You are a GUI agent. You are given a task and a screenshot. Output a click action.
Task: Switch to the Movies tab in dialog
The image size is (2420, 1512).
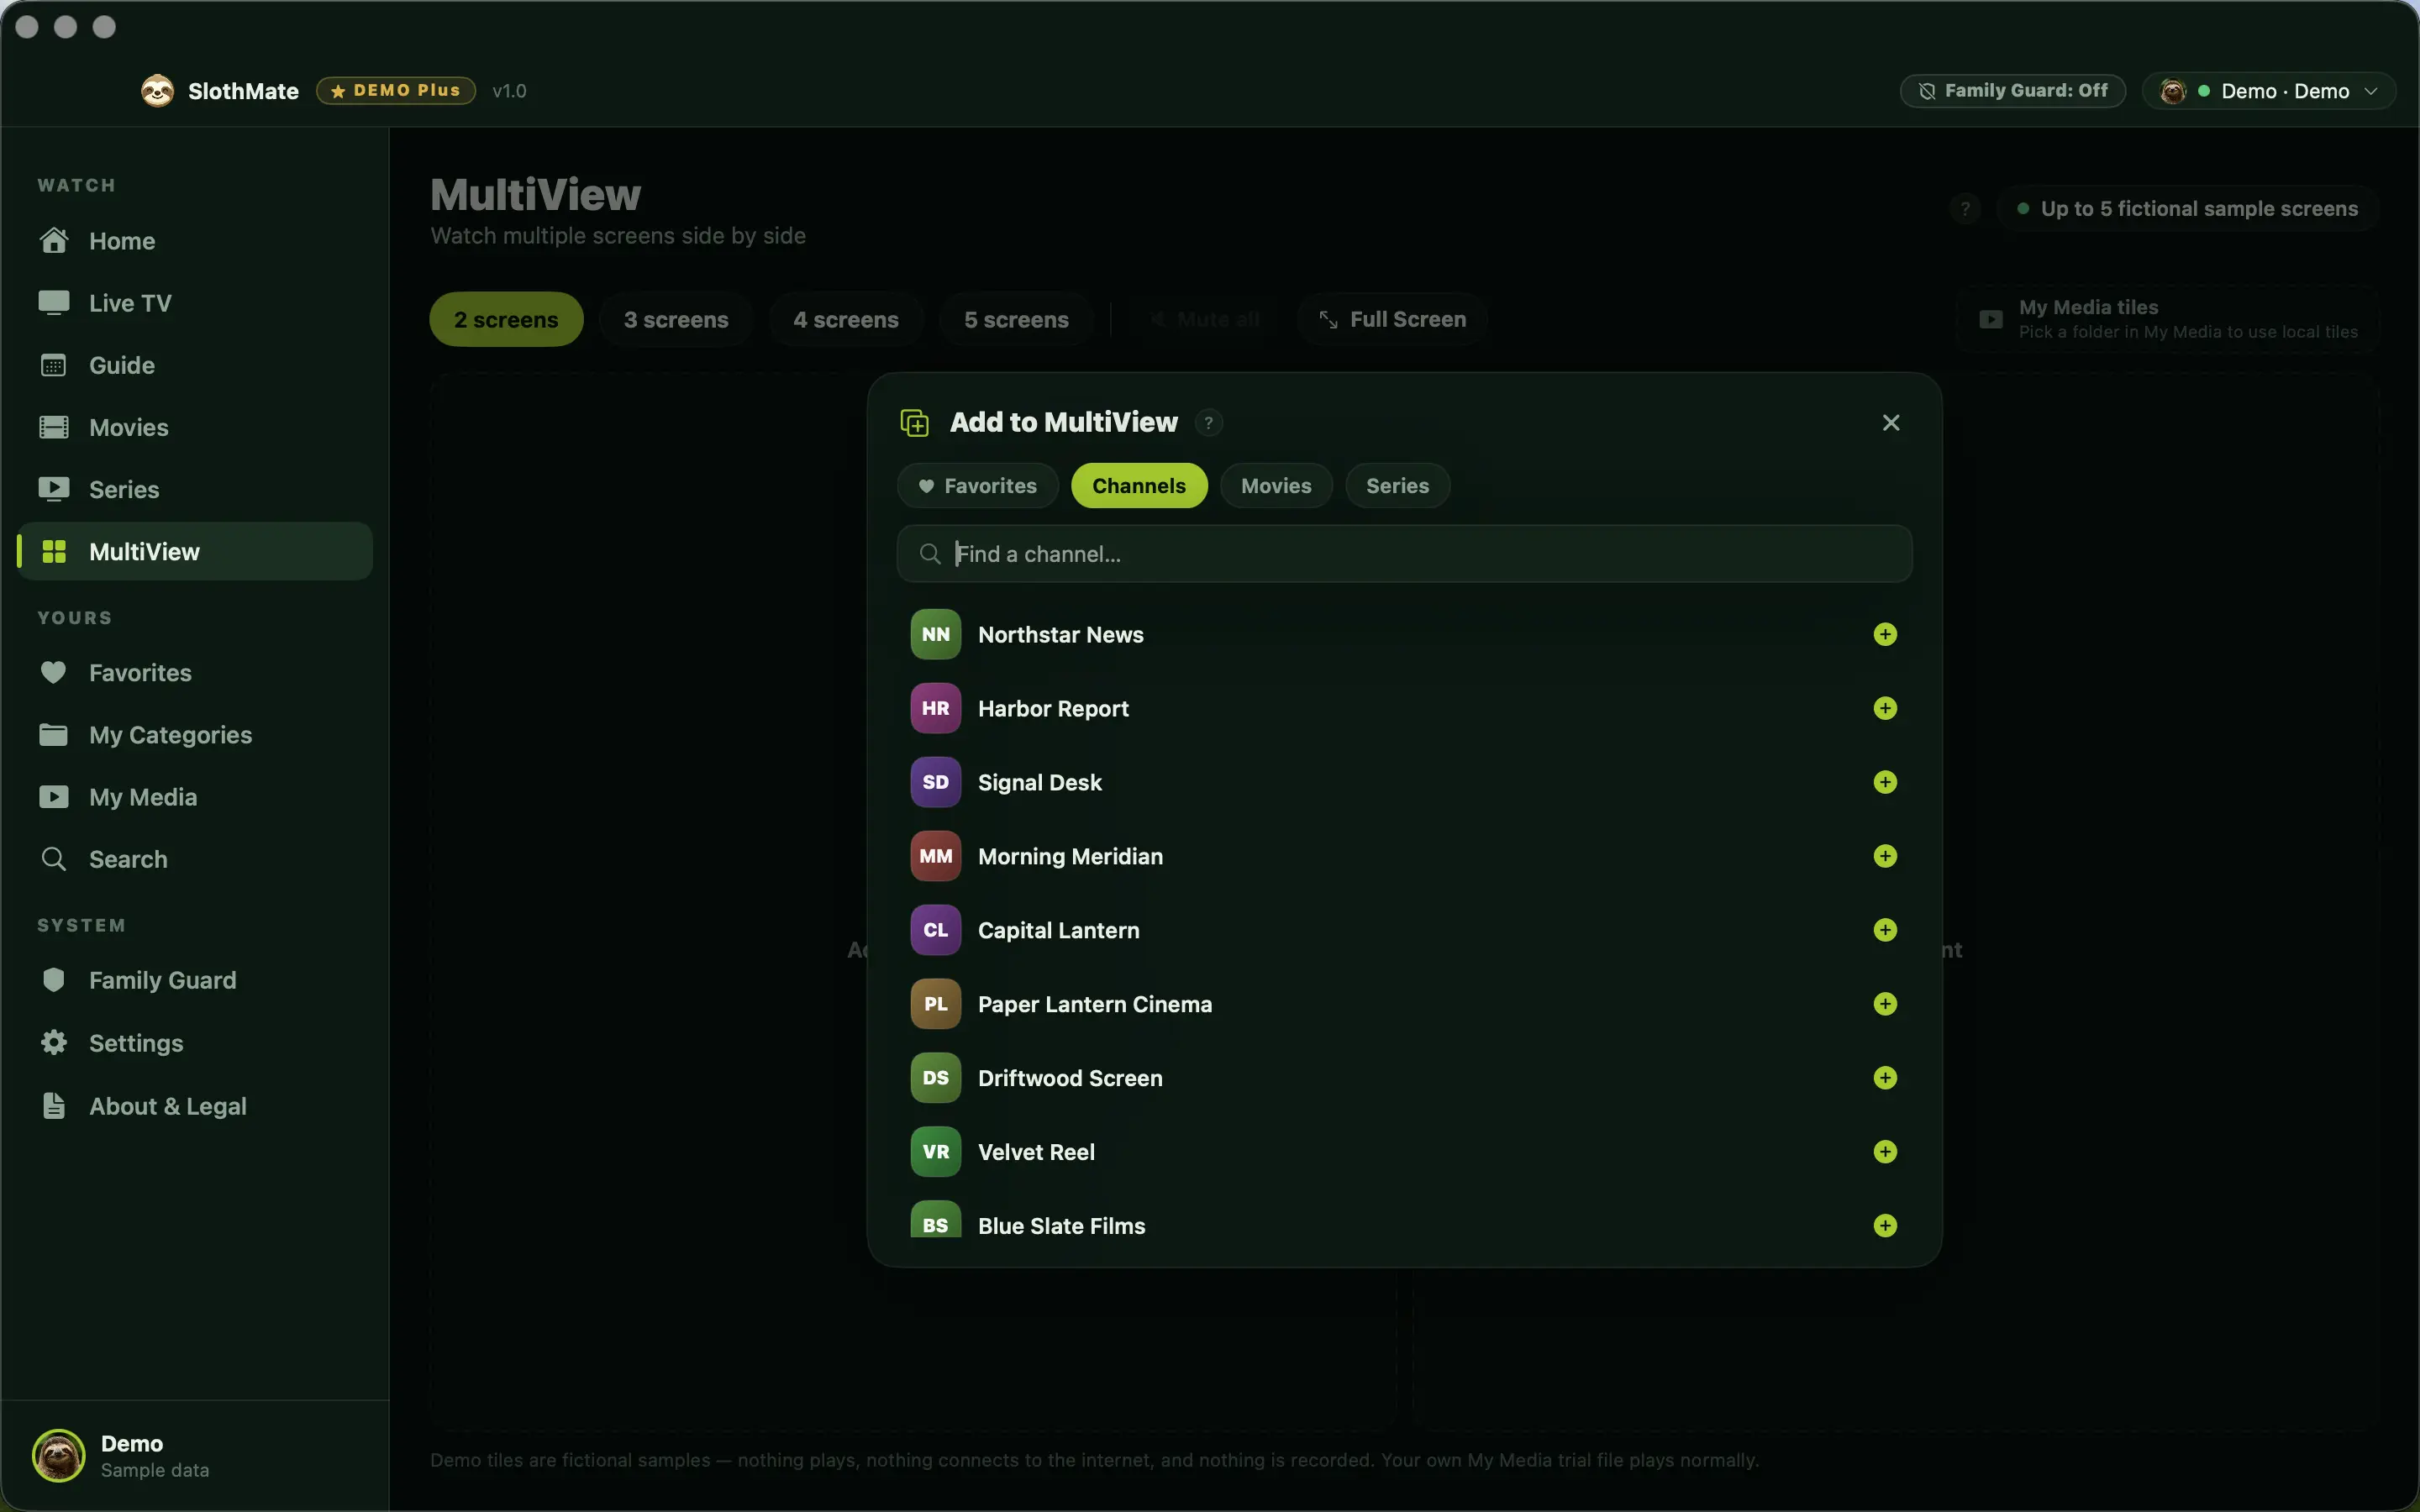[x=1276, y=486]
